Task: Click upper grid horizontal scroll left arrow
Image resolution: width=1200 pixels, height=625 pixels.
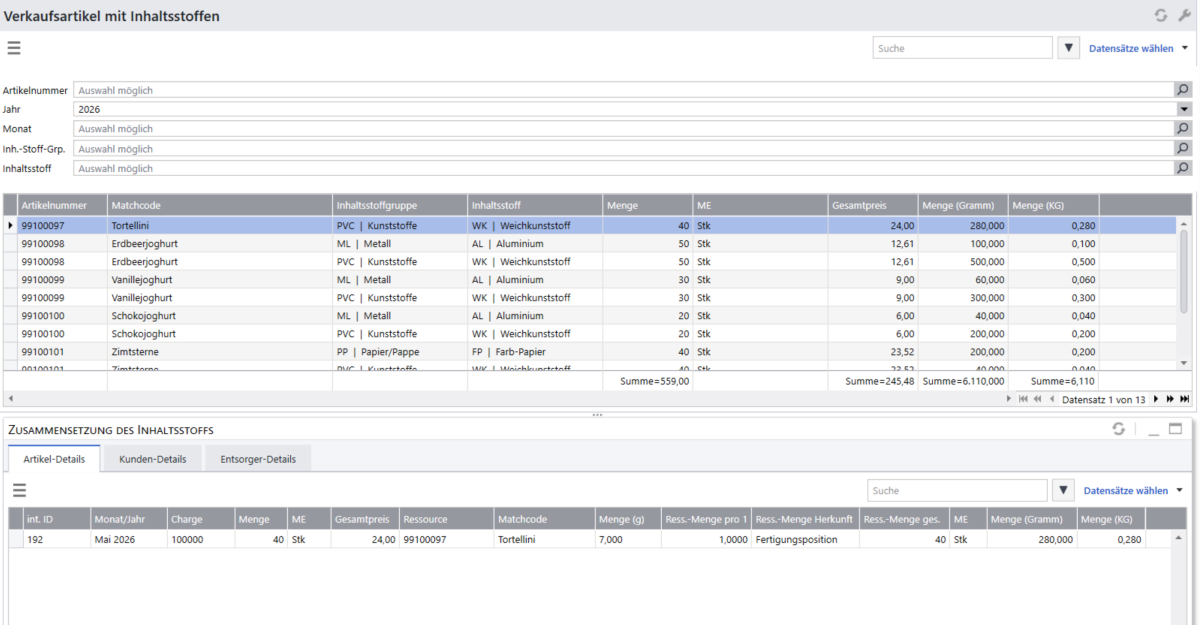Action: (x=11, y=399)
